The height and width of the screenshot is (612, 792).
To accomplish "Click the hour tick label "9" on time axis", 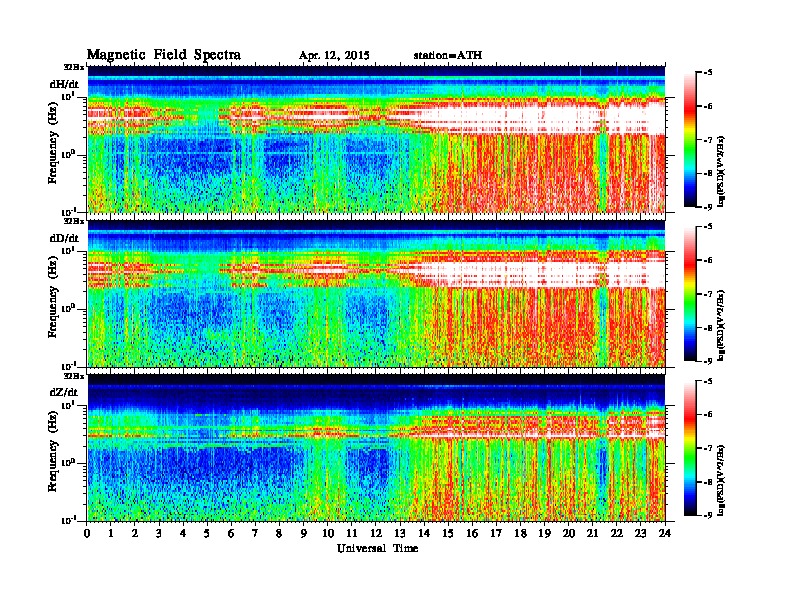I will (x=304, y=533).
